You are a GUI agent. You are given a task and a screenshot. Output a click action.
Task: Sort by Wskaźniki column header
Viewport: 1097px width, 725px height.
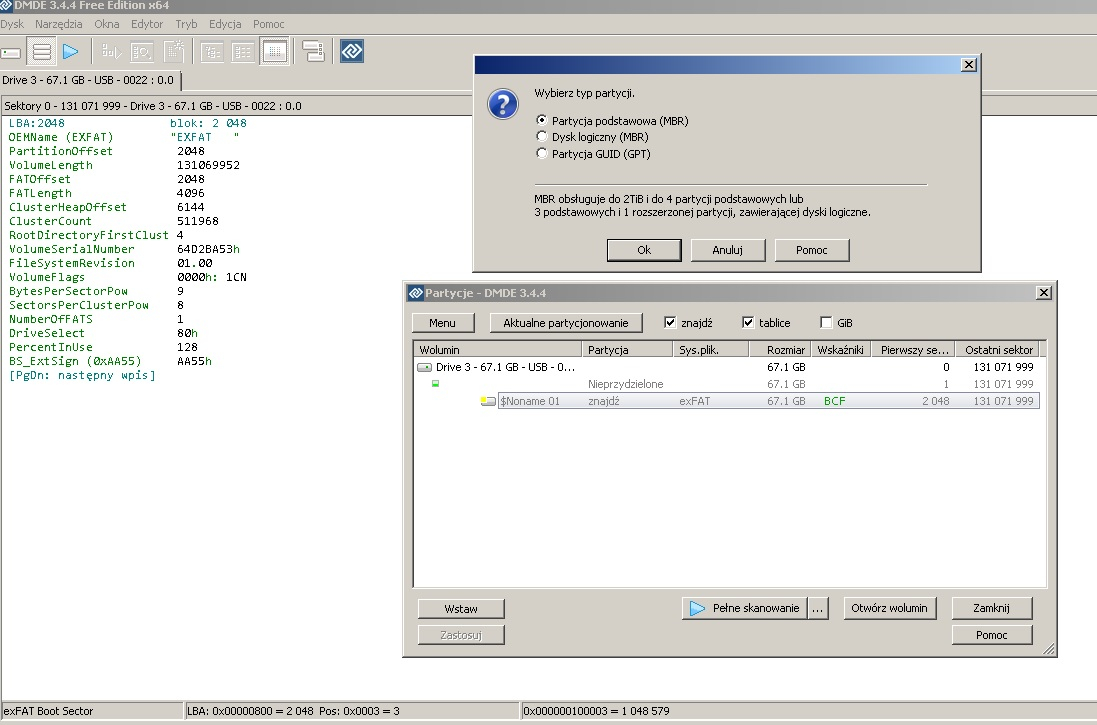[841, 349]
